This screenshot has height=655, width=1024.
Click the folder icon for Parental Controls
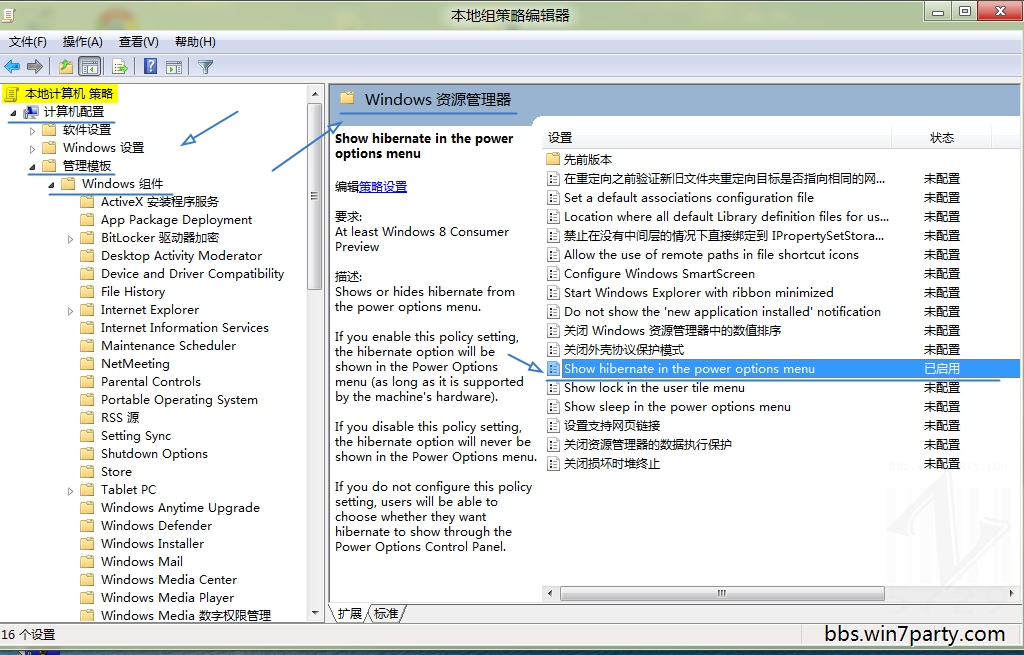click(x=87, y=381)
